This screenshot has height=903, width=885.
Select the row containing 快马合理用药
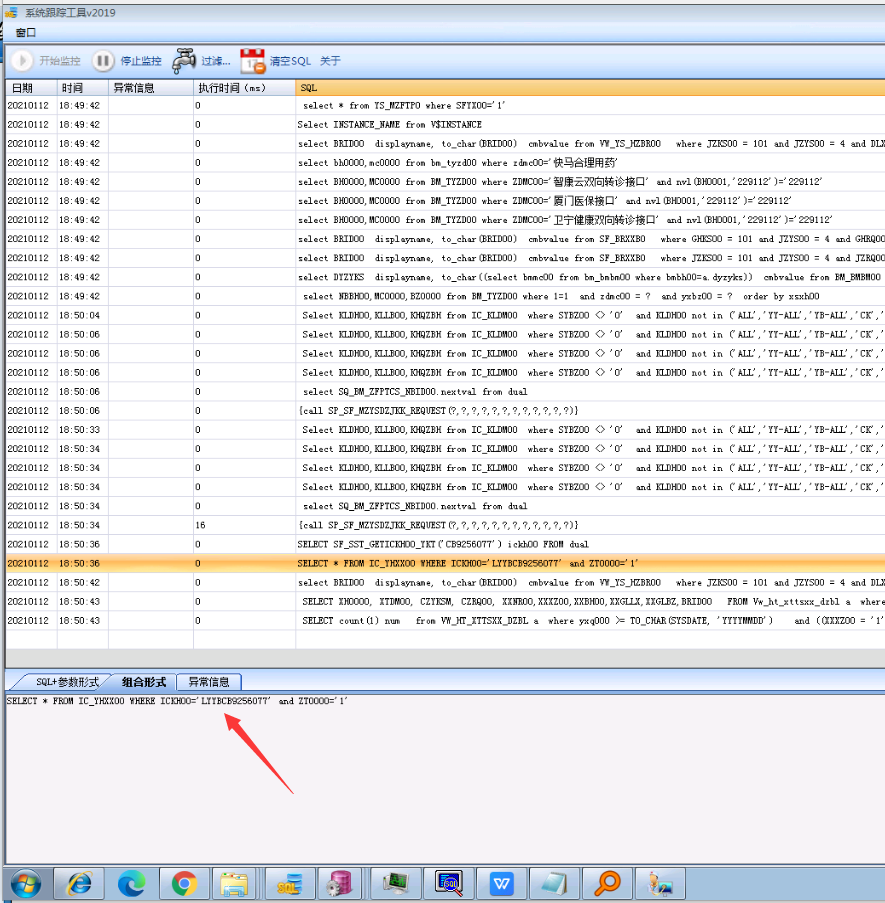click(445, 162)
